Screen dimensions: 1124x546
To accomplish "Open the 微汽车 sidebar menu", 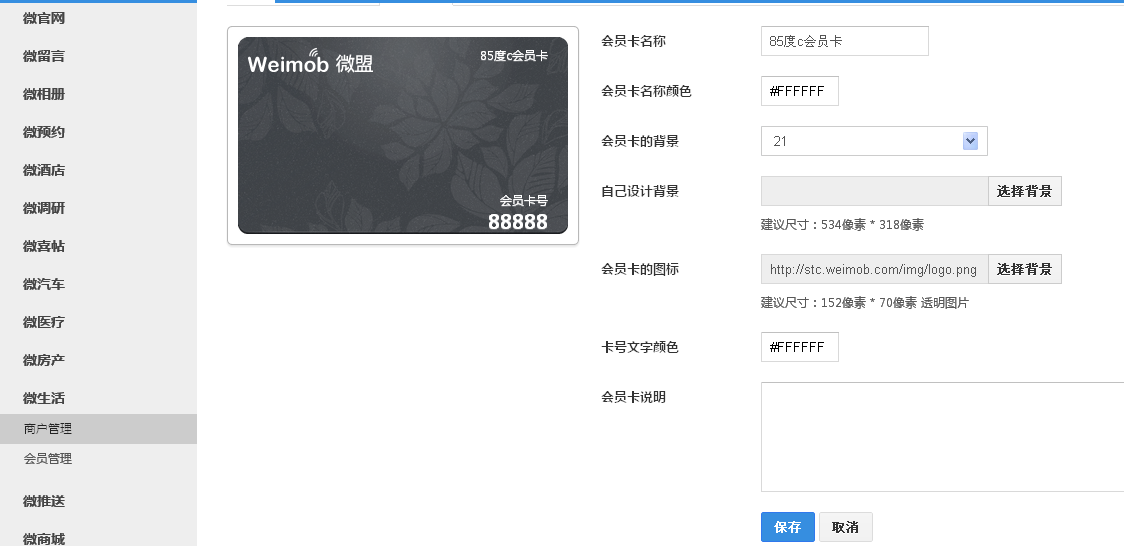I will [44, 284].
